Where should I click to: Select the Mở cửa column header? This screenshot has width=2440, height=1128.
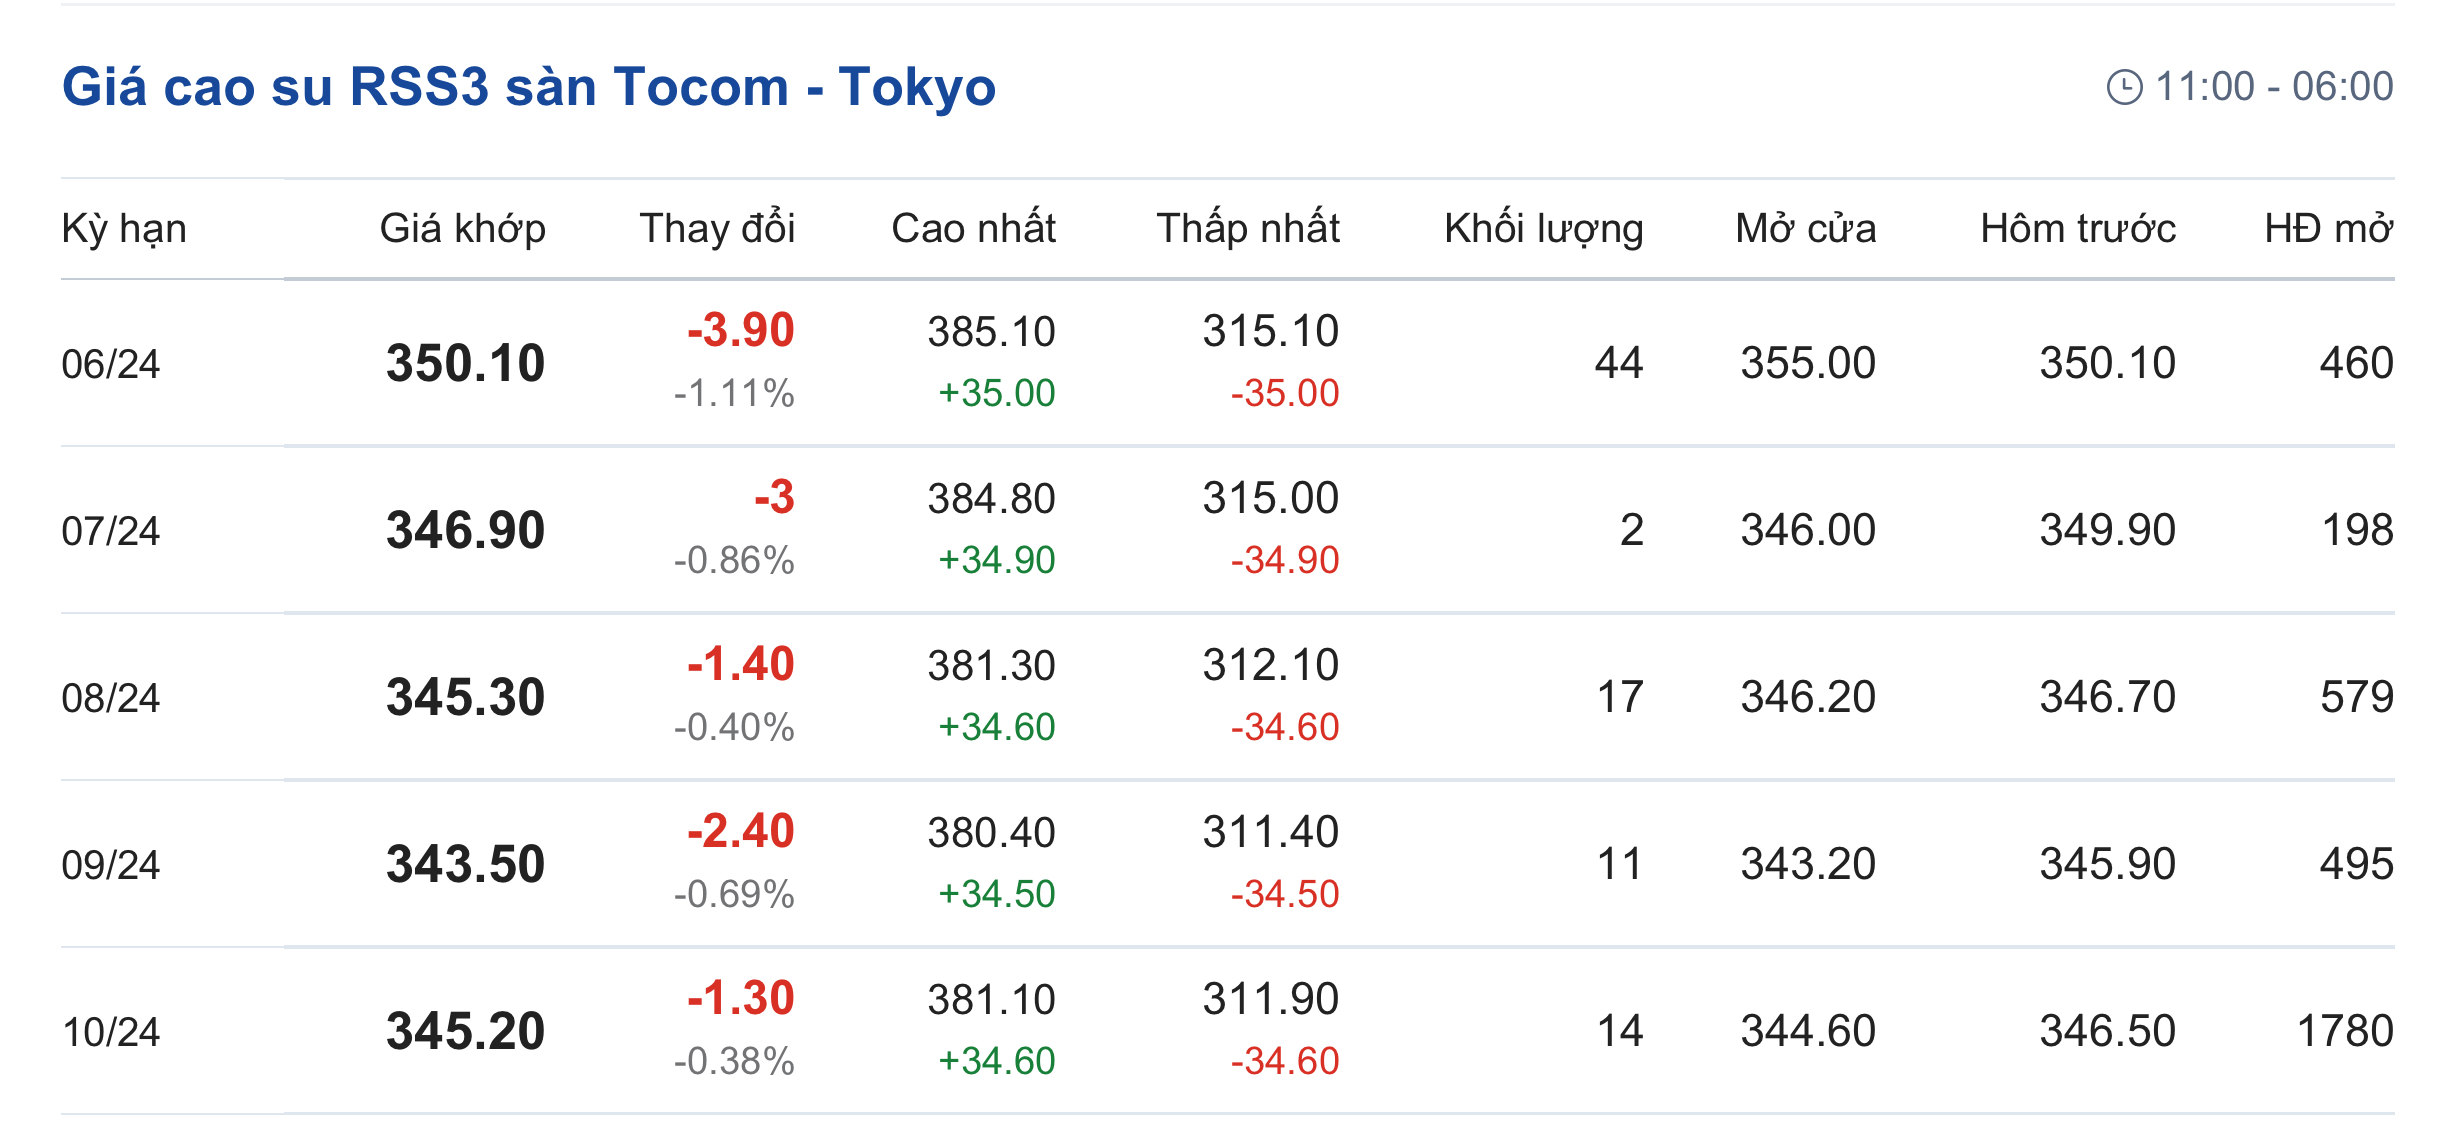click(x=1805, y=229)
